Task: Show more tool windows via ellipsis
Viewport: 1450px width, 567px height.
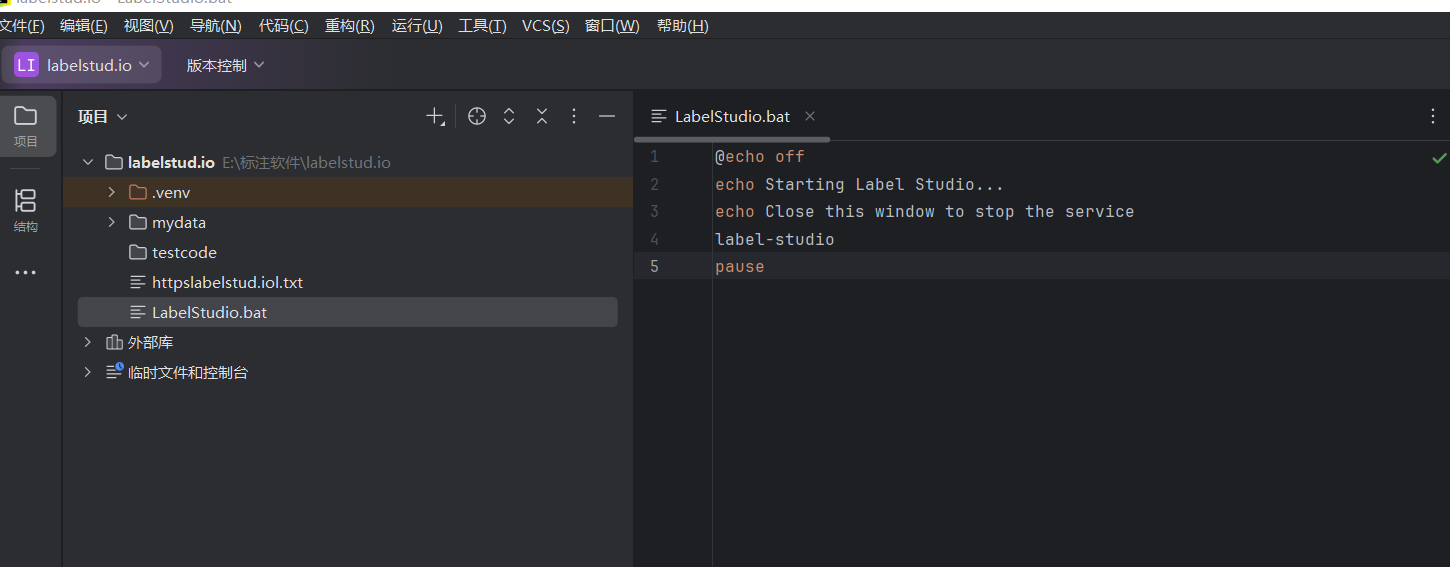Action: tap(26, 273)
